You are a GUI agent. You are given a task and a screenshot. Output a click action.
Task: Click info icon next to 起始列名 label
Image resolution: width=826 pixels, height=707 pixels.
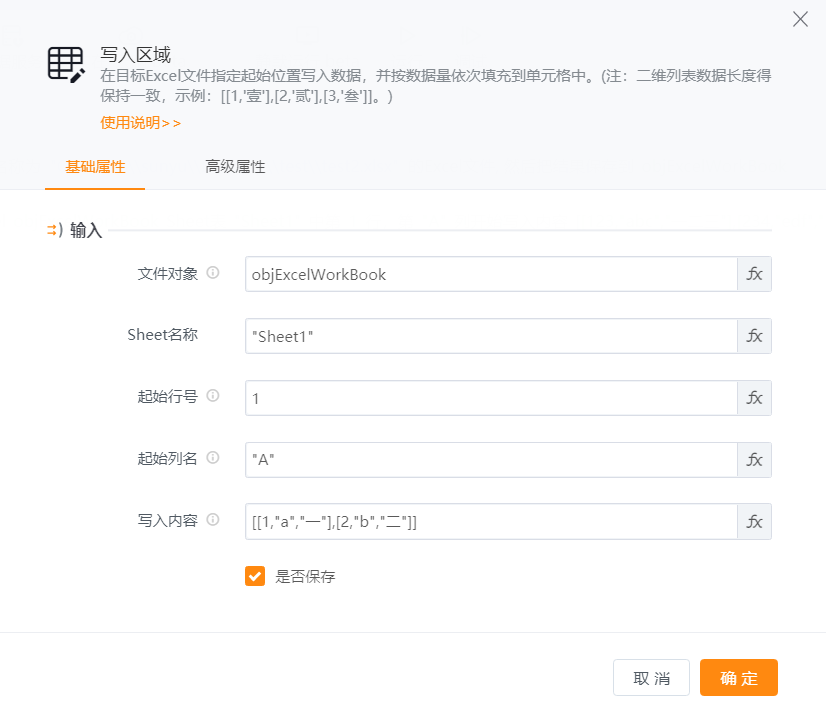213,458
